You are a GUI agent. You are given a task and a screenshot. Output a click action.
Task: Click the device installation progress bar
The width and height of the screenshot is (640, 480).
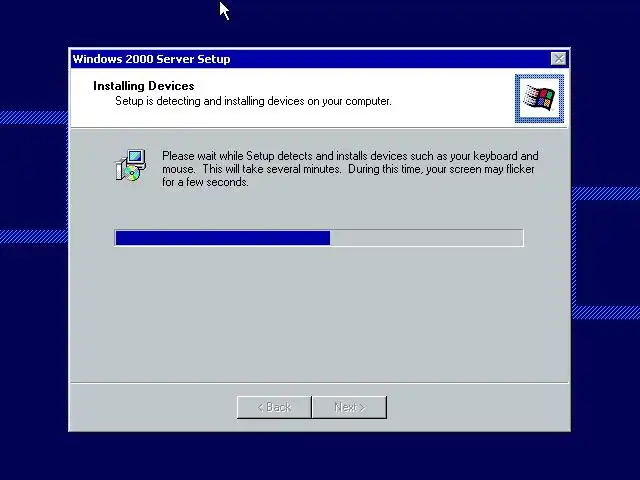tap(319, 238)
